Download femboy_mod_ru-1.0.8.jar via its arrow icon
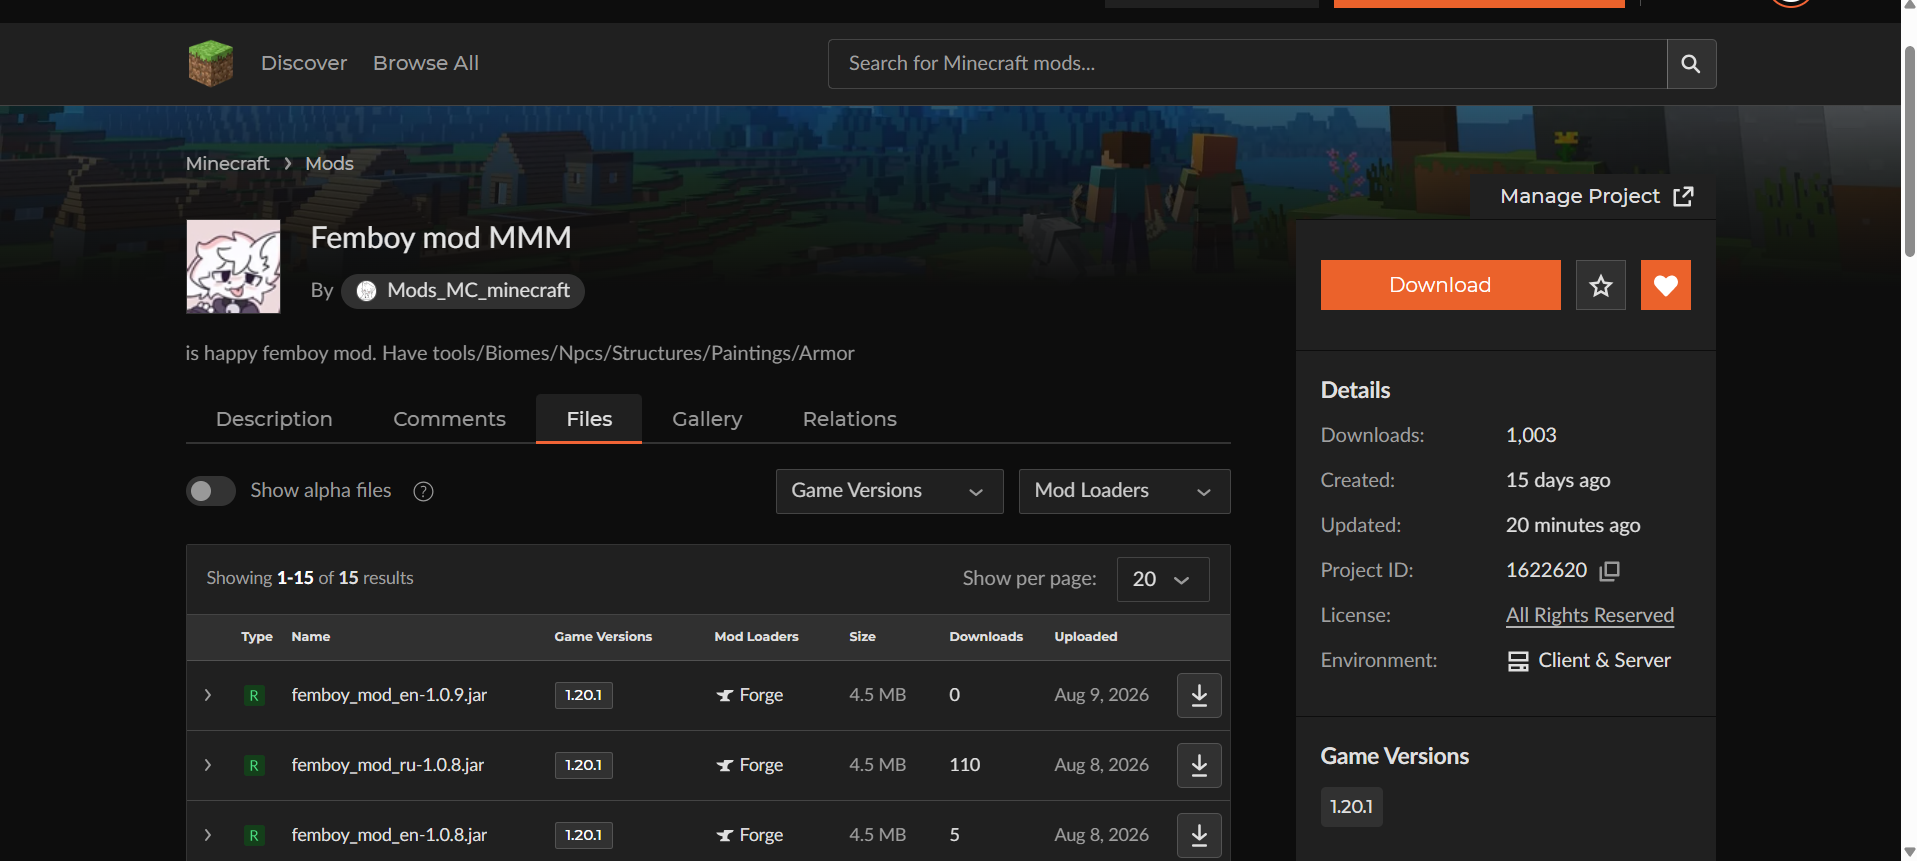 point(1199,765)
